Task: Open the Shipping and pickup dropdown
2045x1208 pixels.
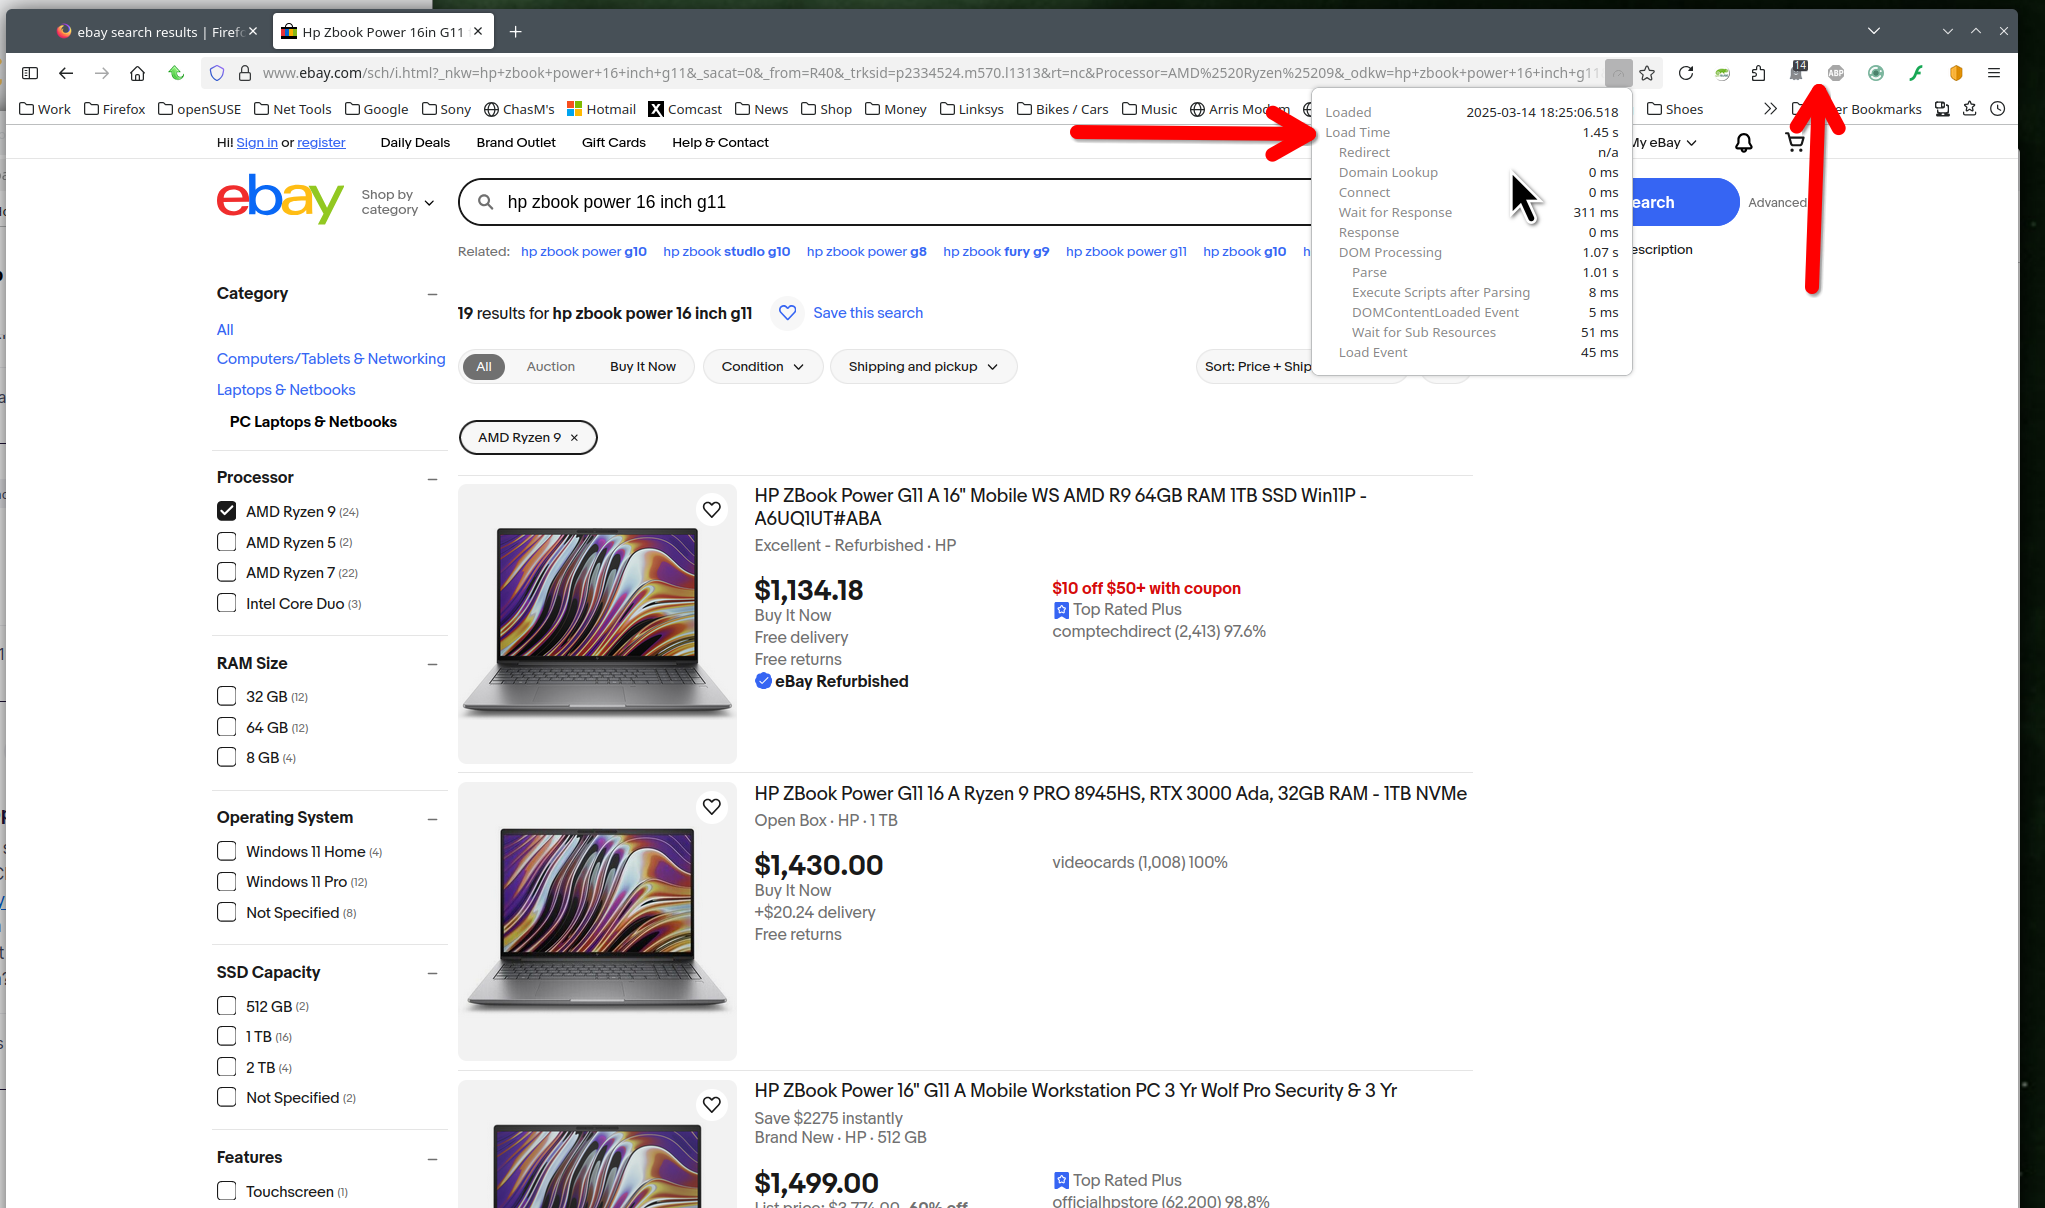Action: [x=923, y=367]
